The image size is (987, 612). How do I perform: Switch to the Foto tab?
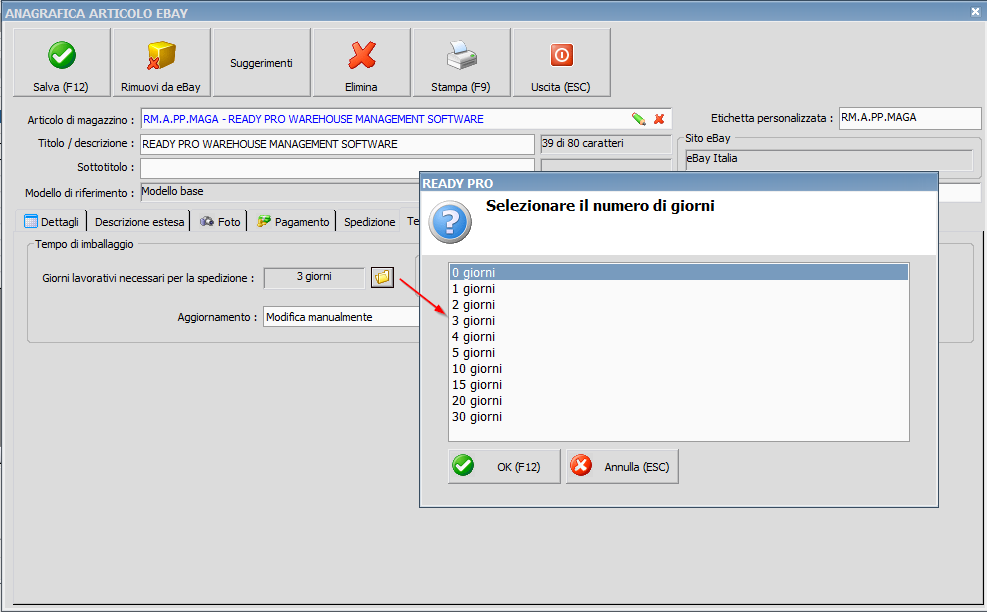220,222
